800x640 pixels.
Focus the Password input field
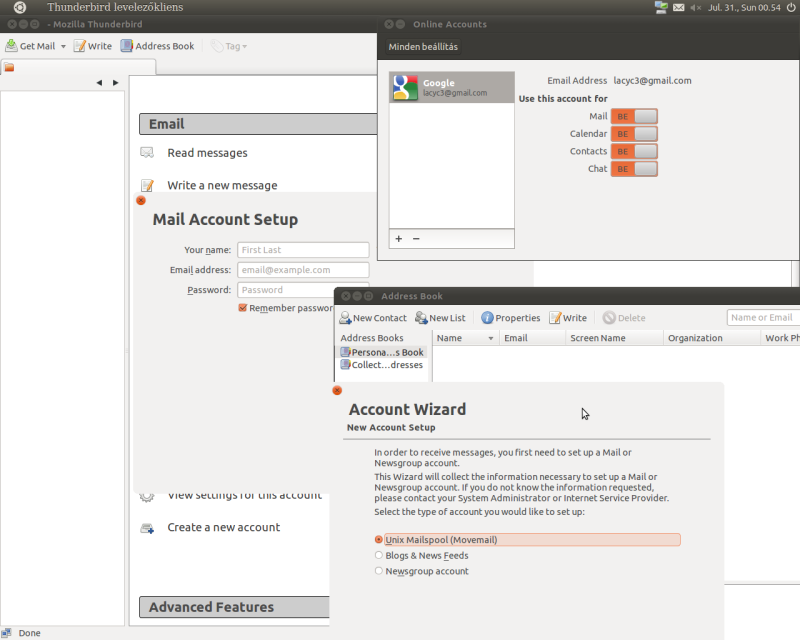pyautogui.click(x=303, y=289)
